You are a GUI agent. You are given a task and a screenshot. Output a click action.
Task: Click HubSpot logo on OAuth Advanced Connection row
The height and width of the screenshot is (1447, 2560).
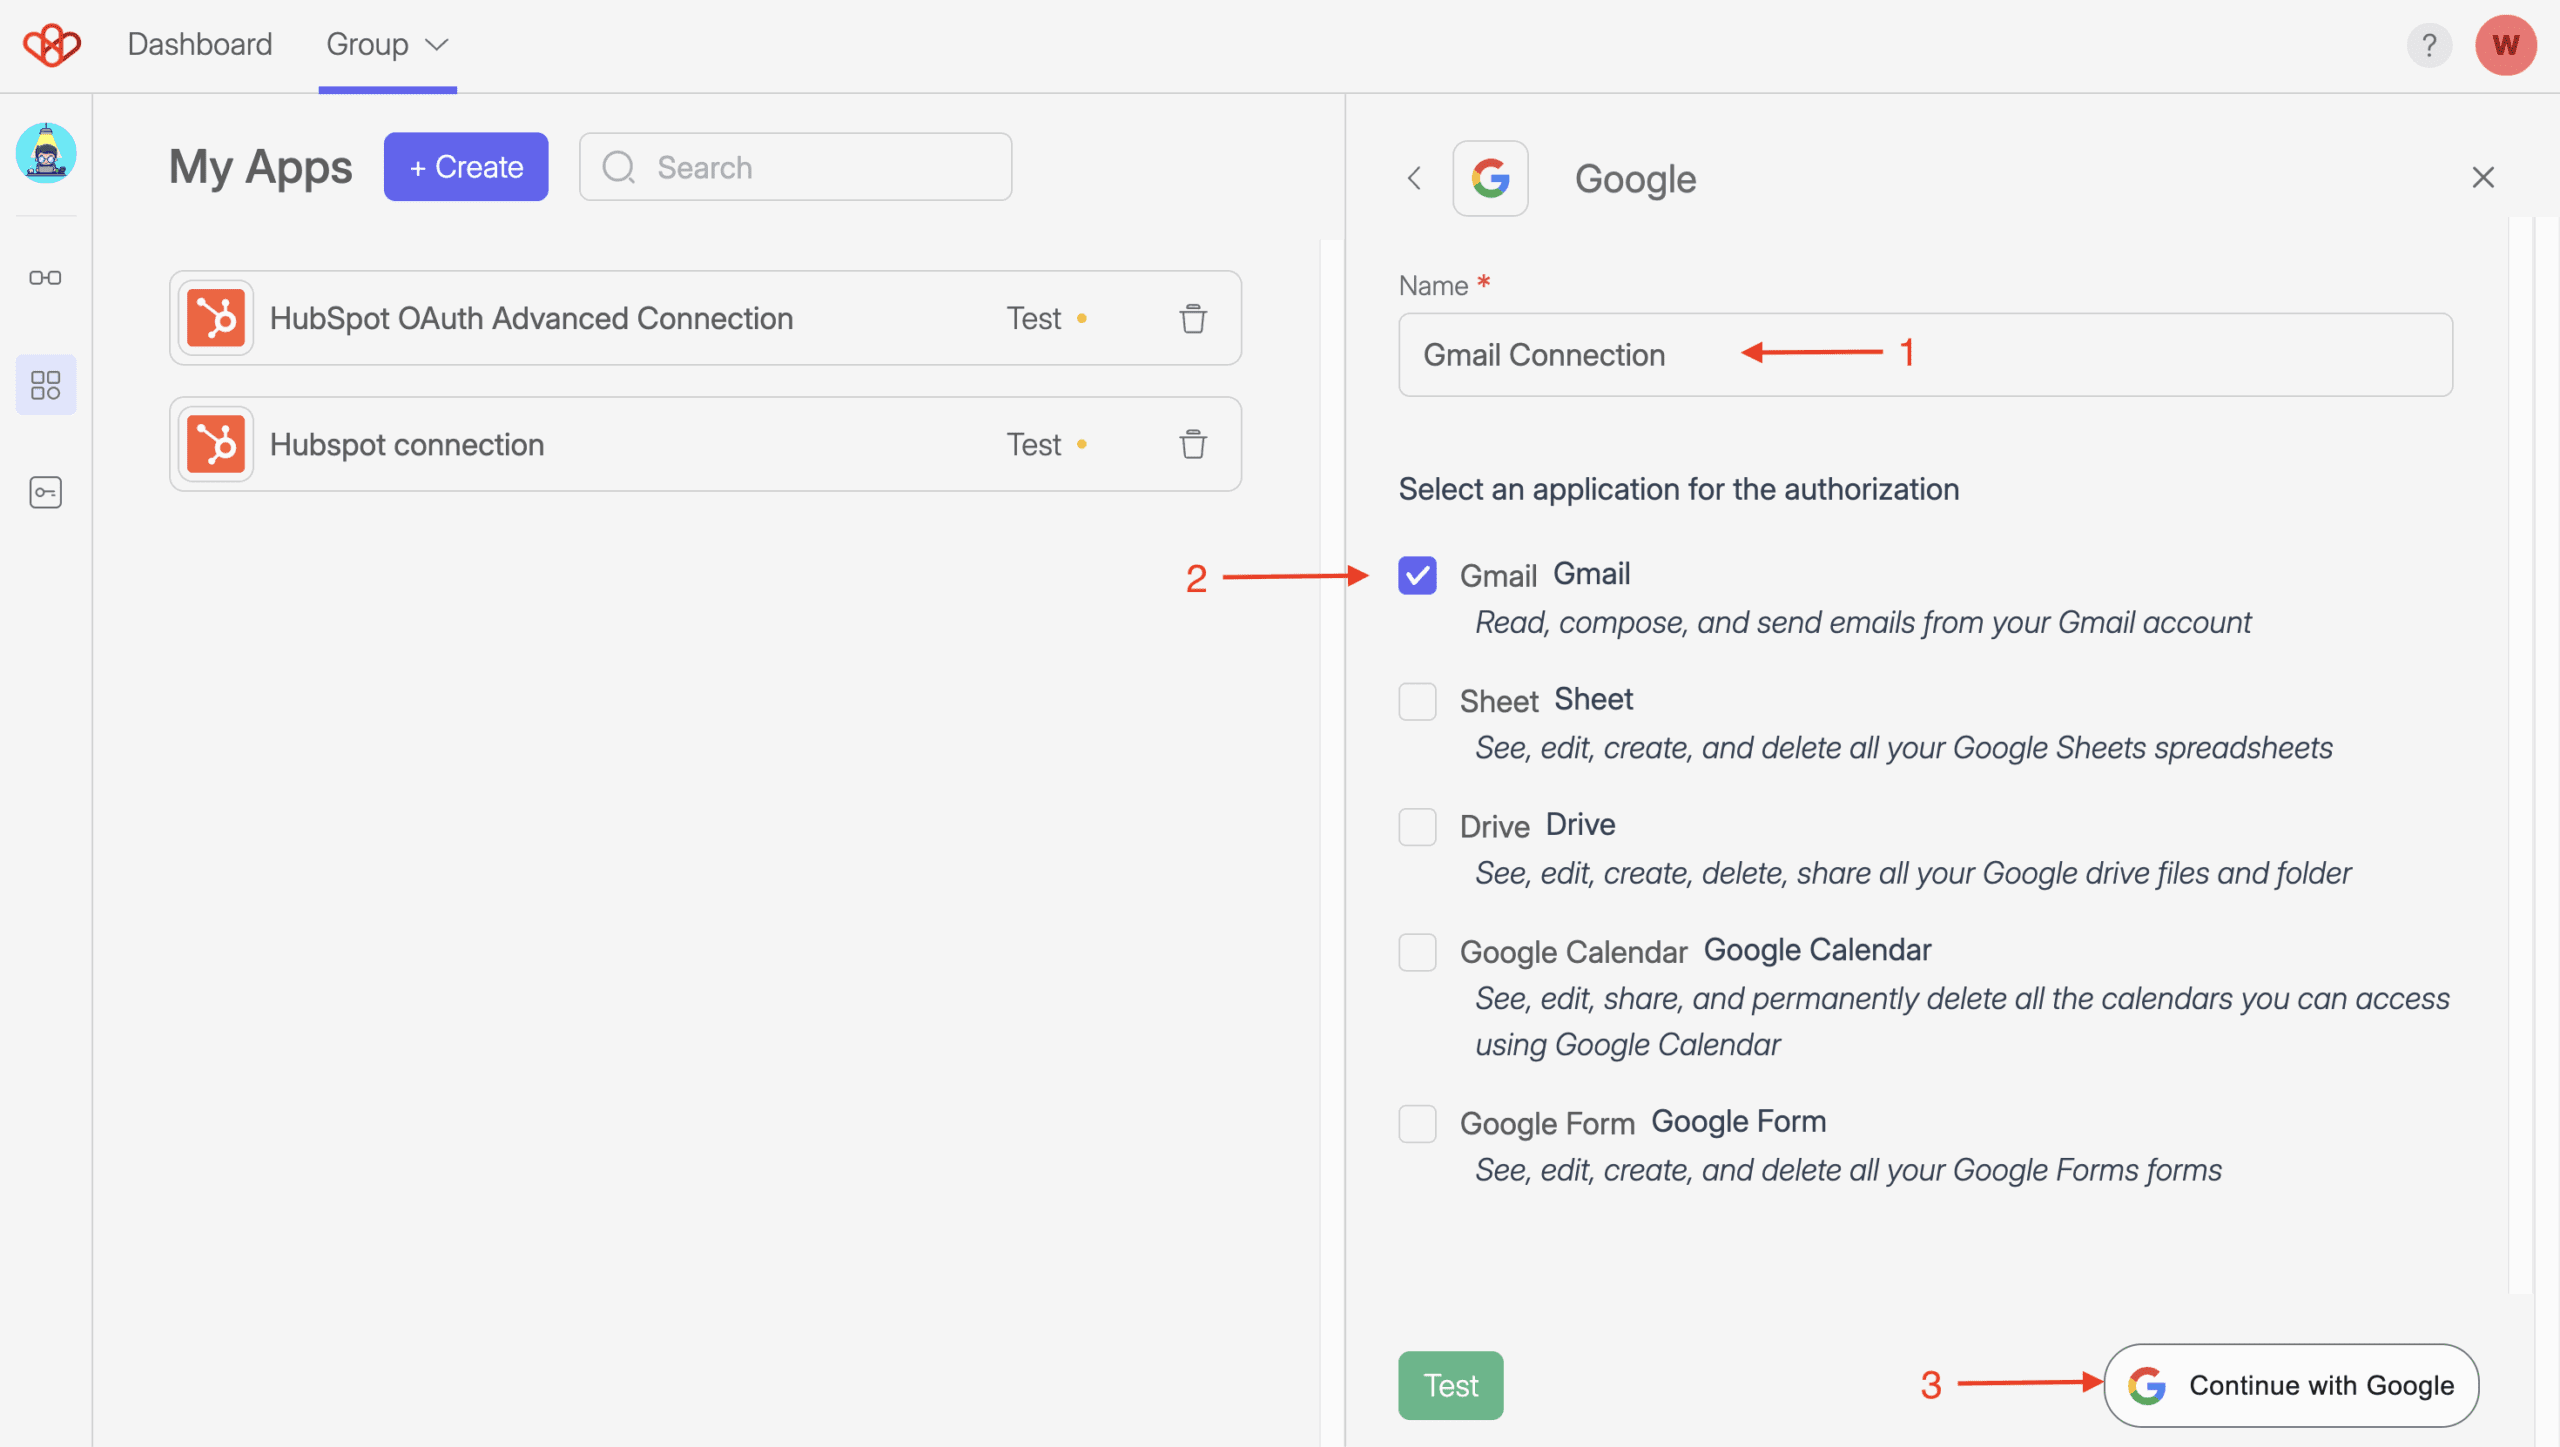coord(216,318)
